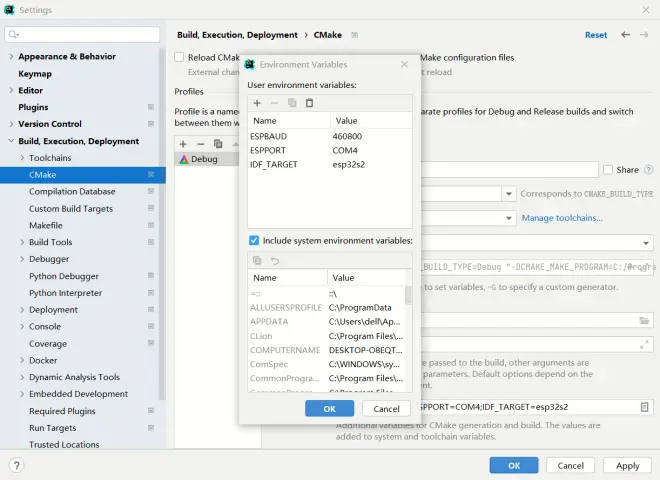Image resolution: width=660 pixels, height=480 pixels.
Task: Open Coverage settings page
Action: click(48, 344)
